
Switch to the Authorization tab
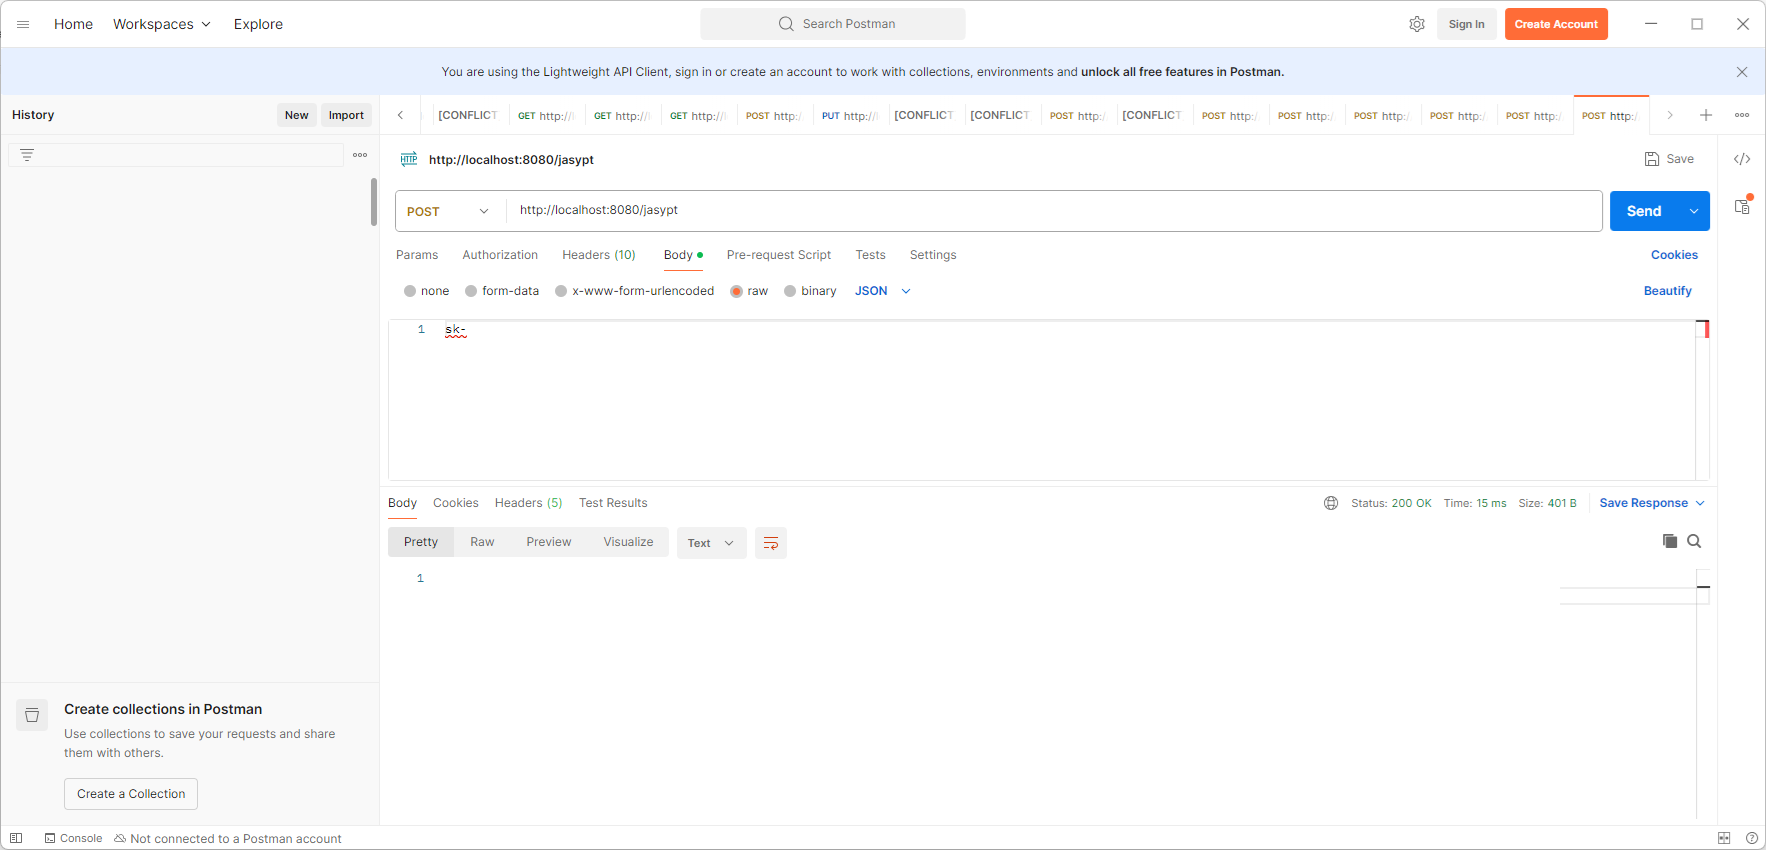click(x=500, y=255)
